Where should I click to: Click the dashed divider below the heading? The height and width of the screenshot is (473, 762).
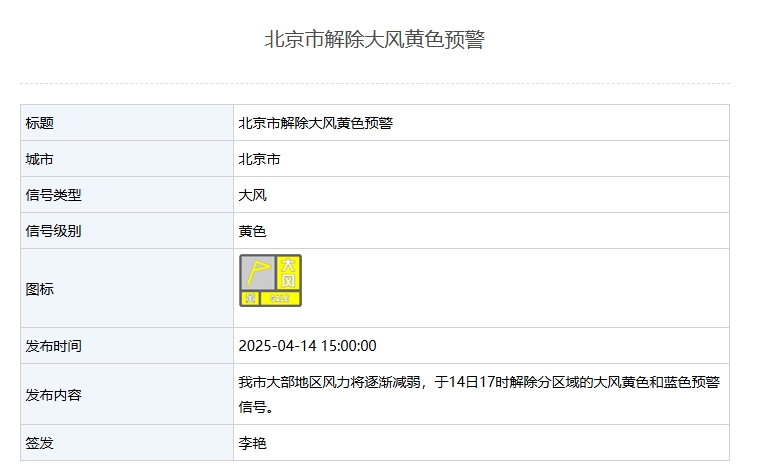(x=374, y=83)
